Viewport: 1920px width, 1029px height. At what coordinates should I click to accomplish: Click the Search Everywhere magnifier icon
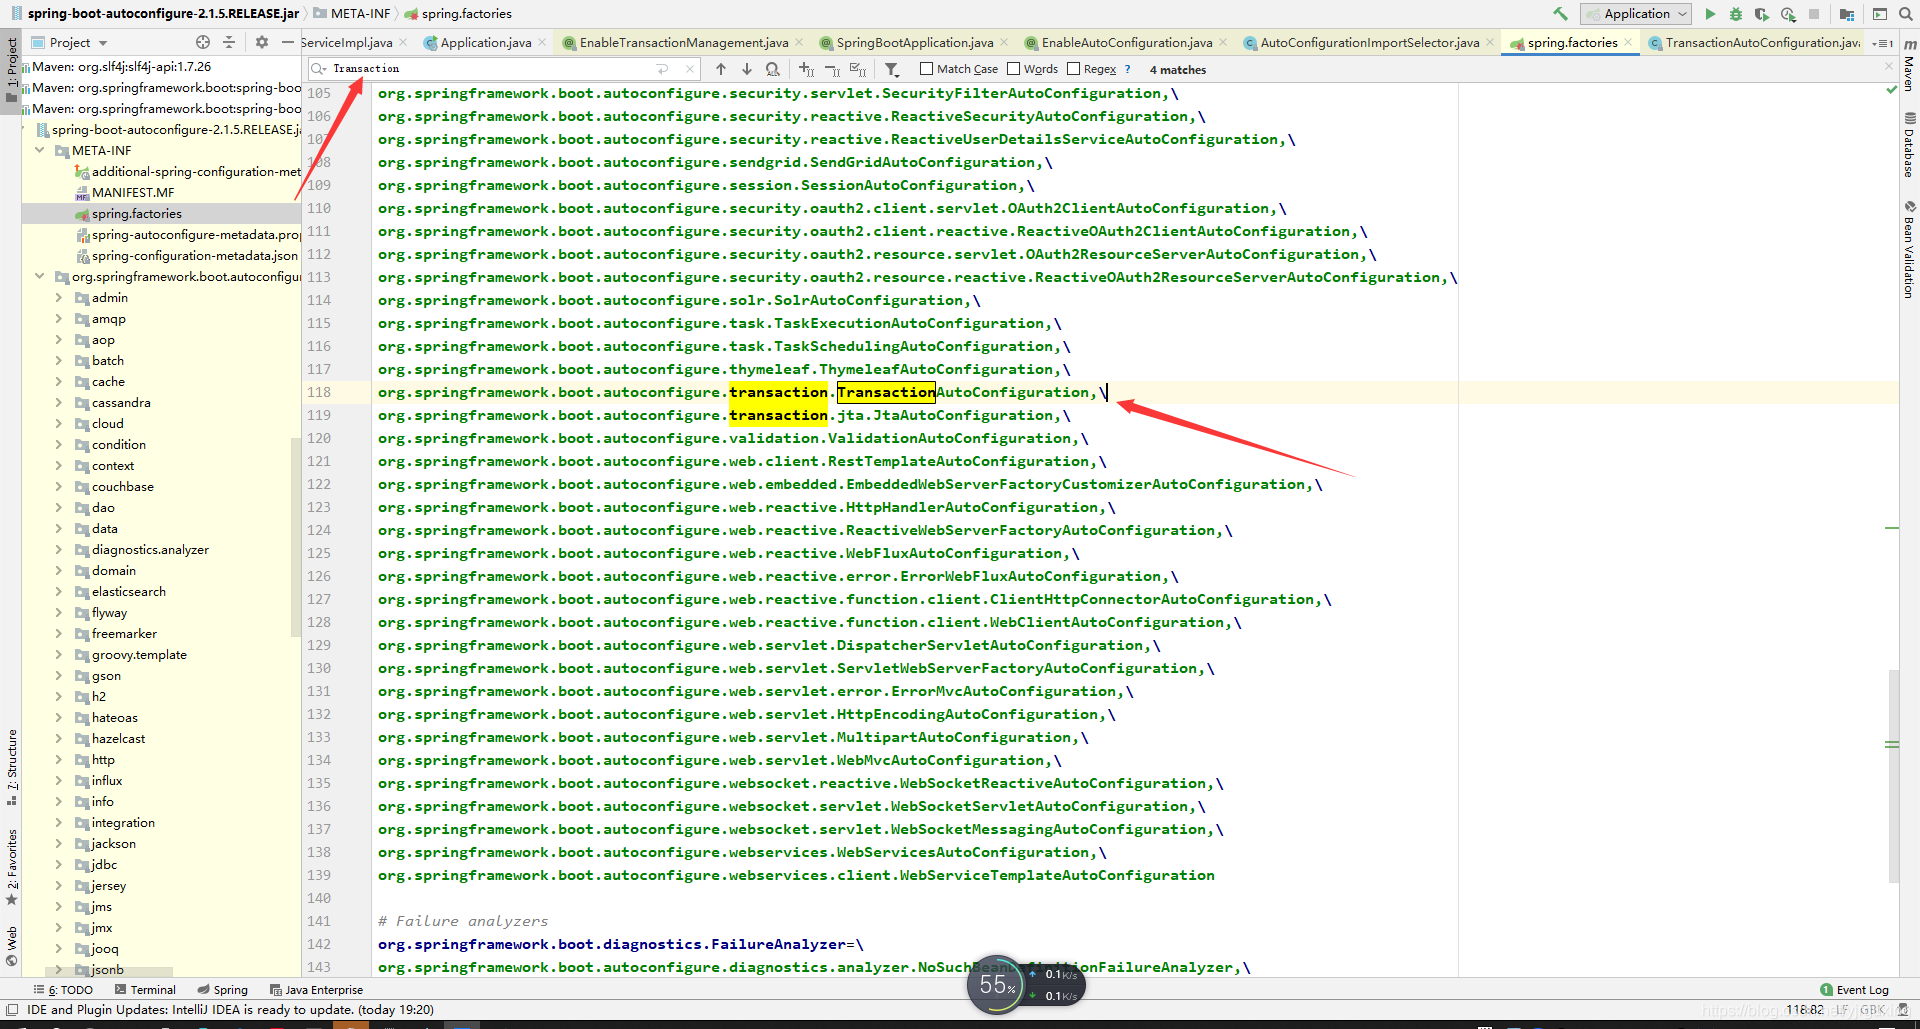click(1907, 14)
